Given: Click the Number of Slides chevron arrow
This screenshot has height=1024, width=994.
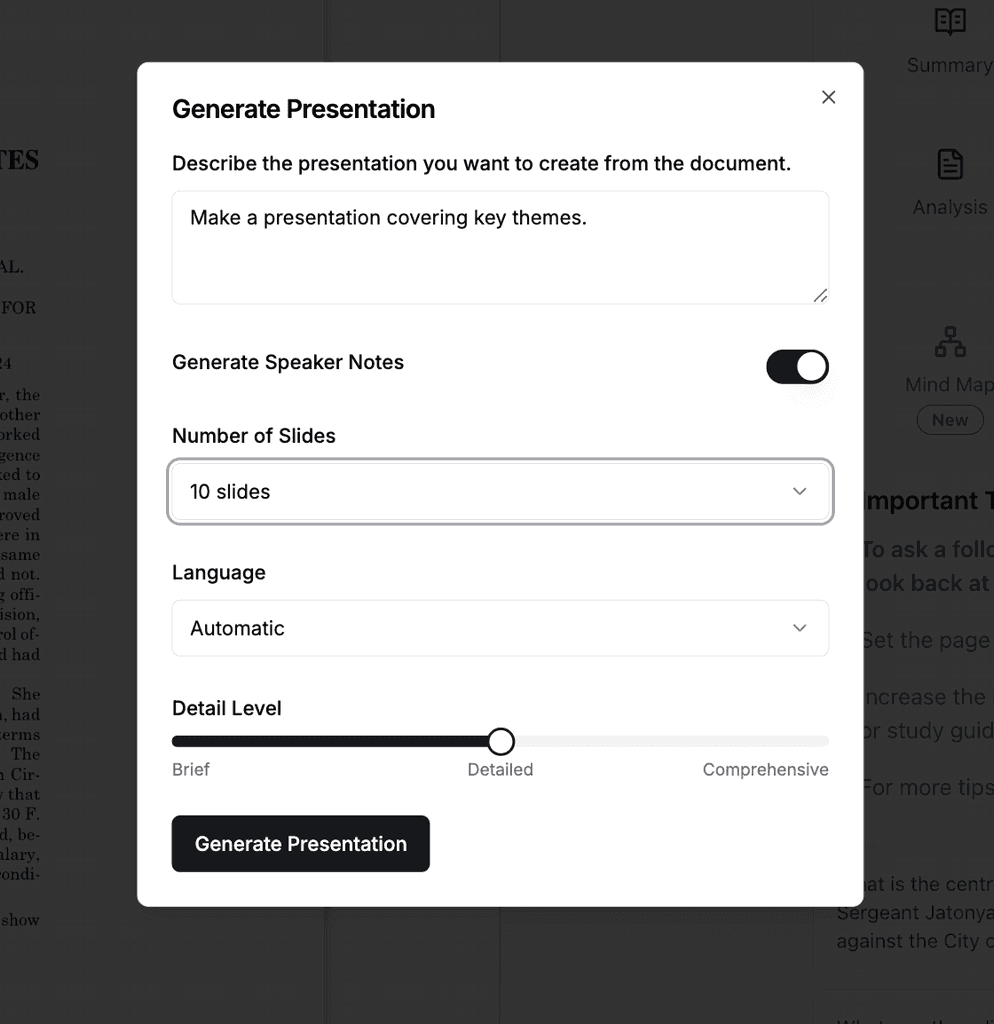Looking at the screenshot, I should click(799, 491).
